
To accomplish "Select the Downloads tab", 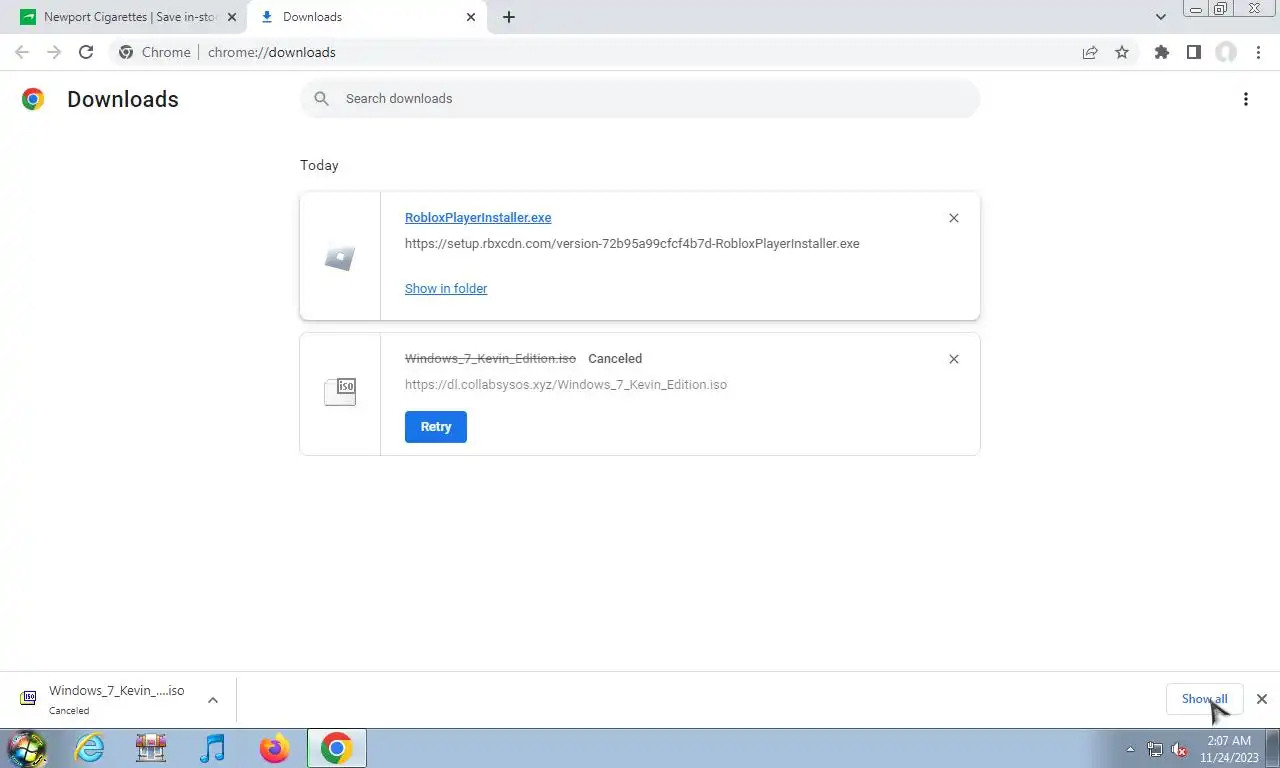I will tap(368, 17).
